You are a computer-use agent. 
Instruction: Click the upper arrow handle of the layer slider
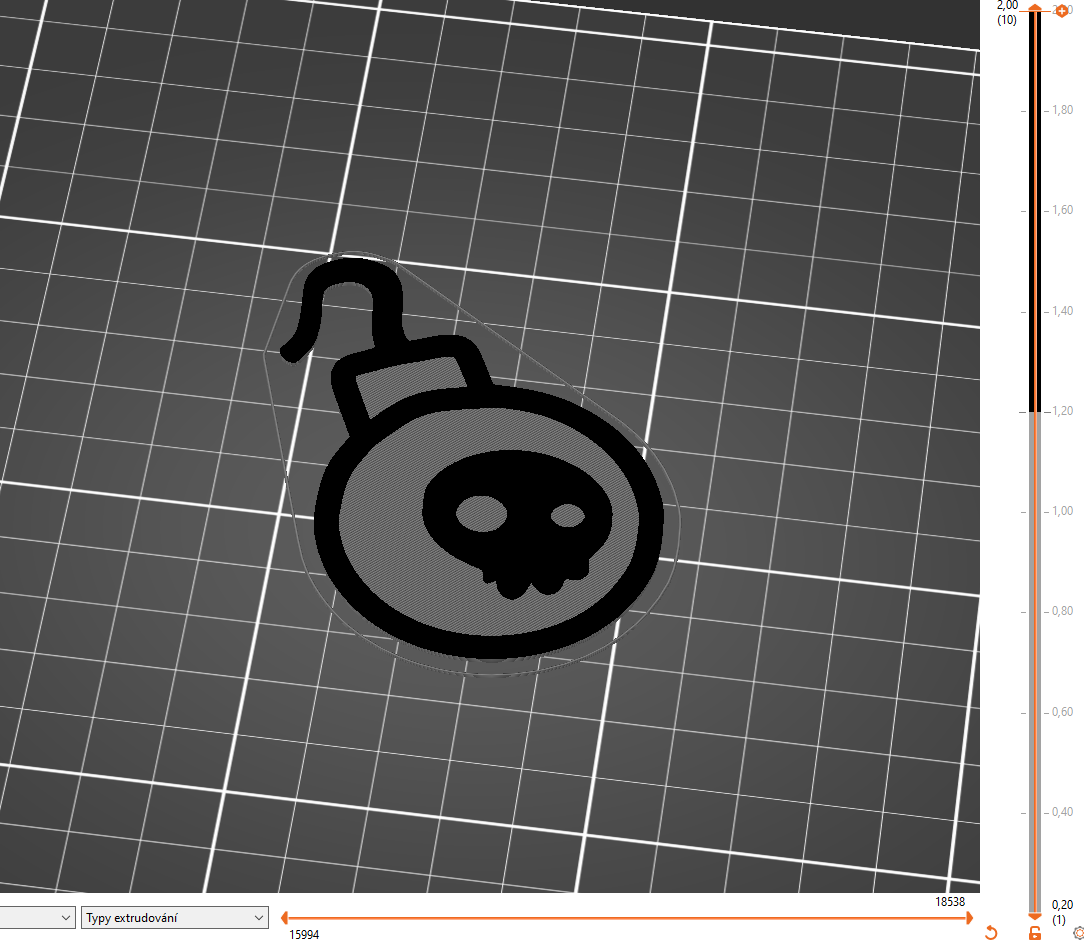[1034, 8]
